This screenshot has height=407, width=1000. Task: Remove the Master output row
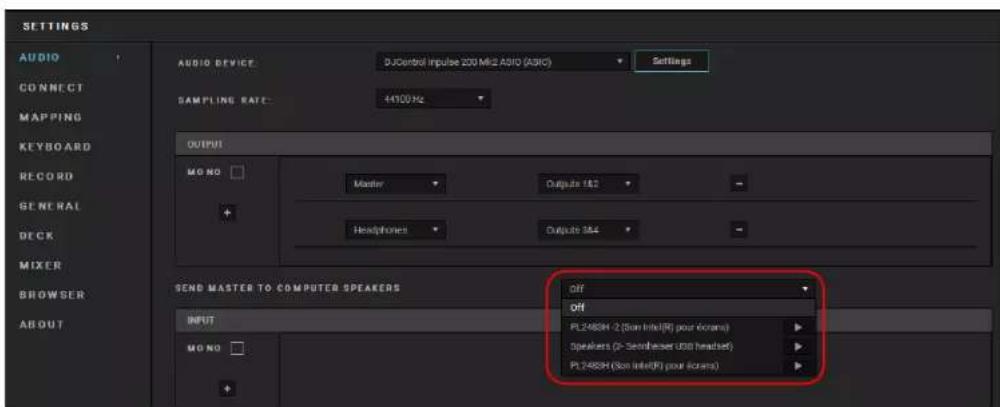[739, 185]
